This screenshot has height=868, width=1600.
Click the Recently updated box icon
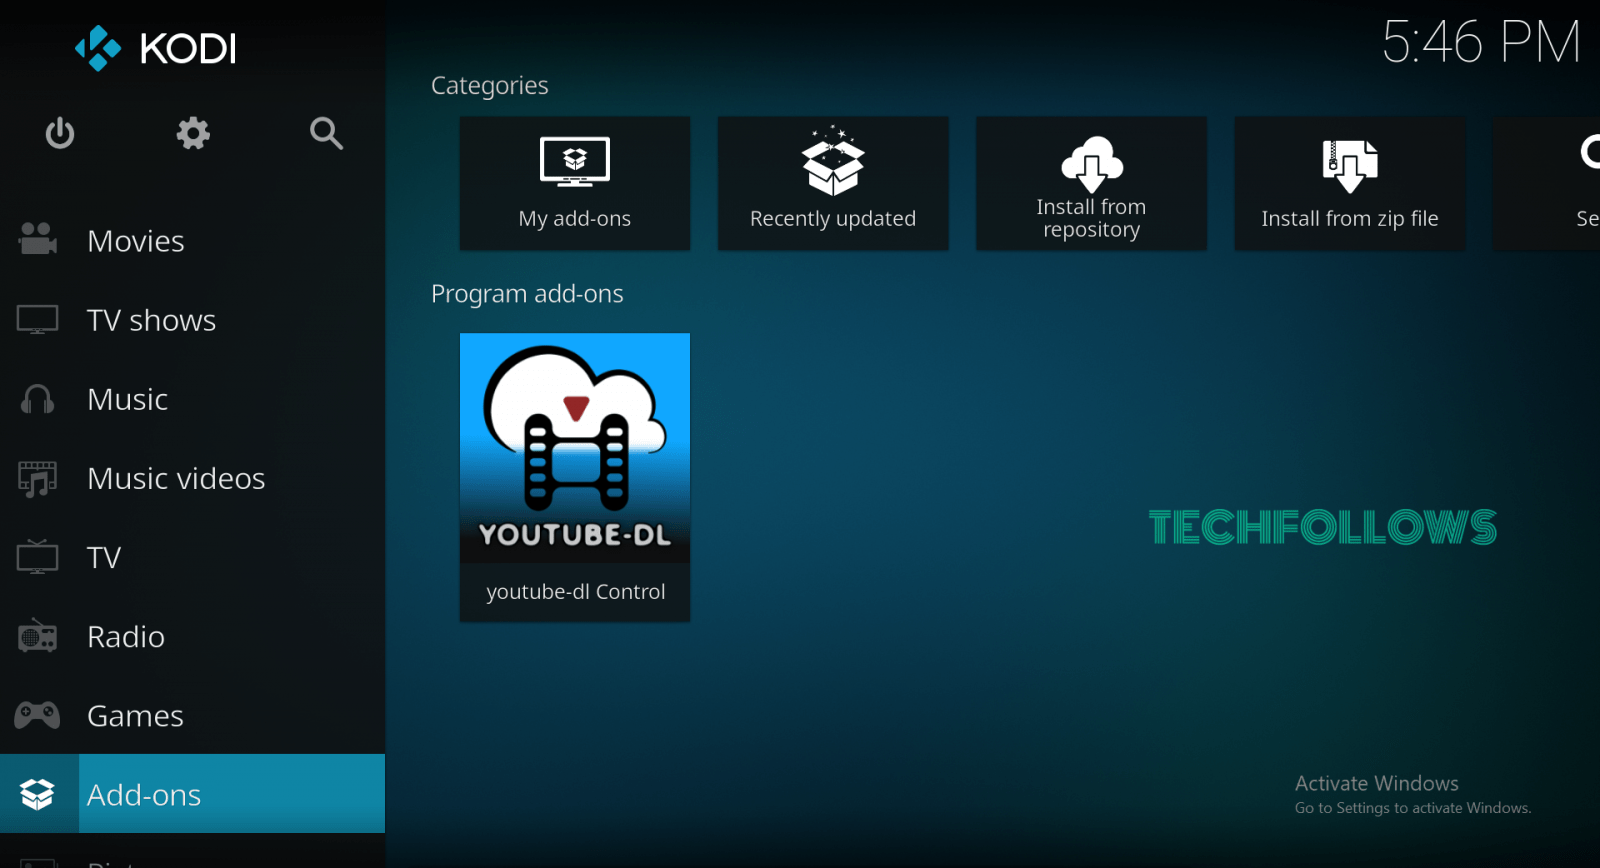click(x=833, y=161)
